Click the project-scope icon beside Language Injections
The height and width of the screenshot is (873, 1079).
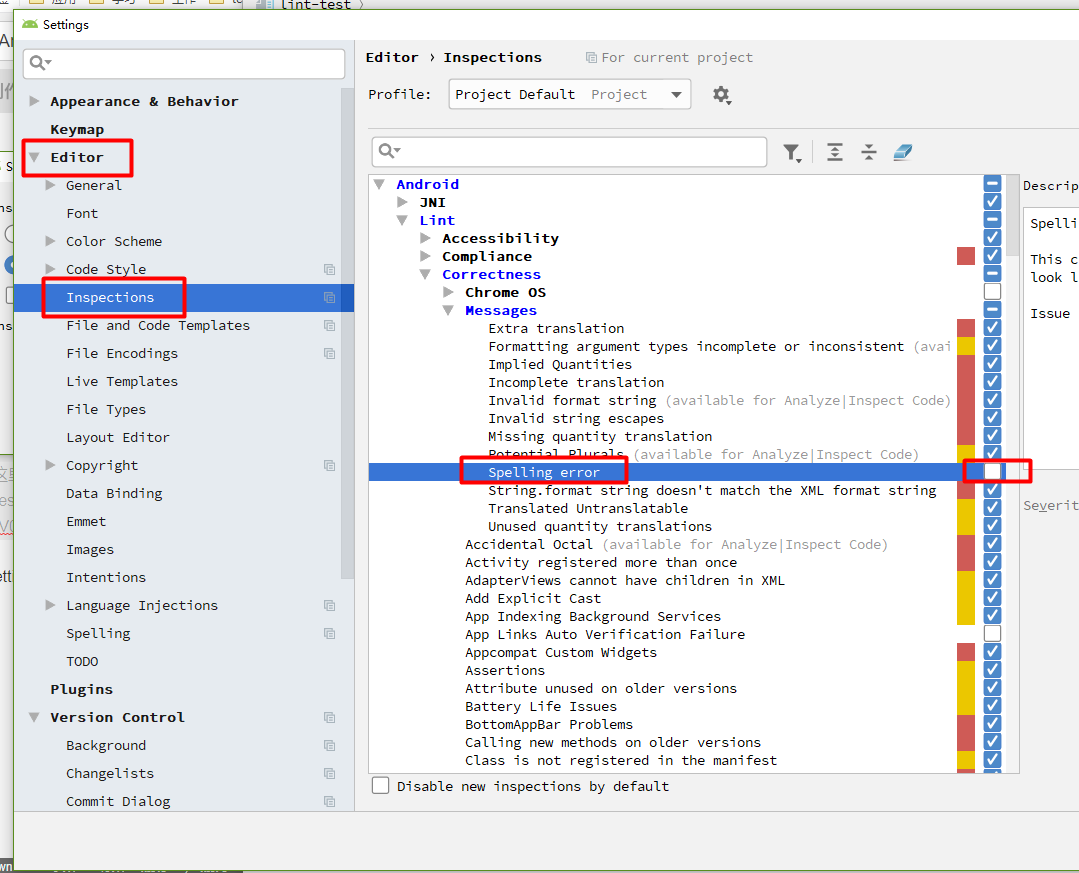tap(330, 605)
